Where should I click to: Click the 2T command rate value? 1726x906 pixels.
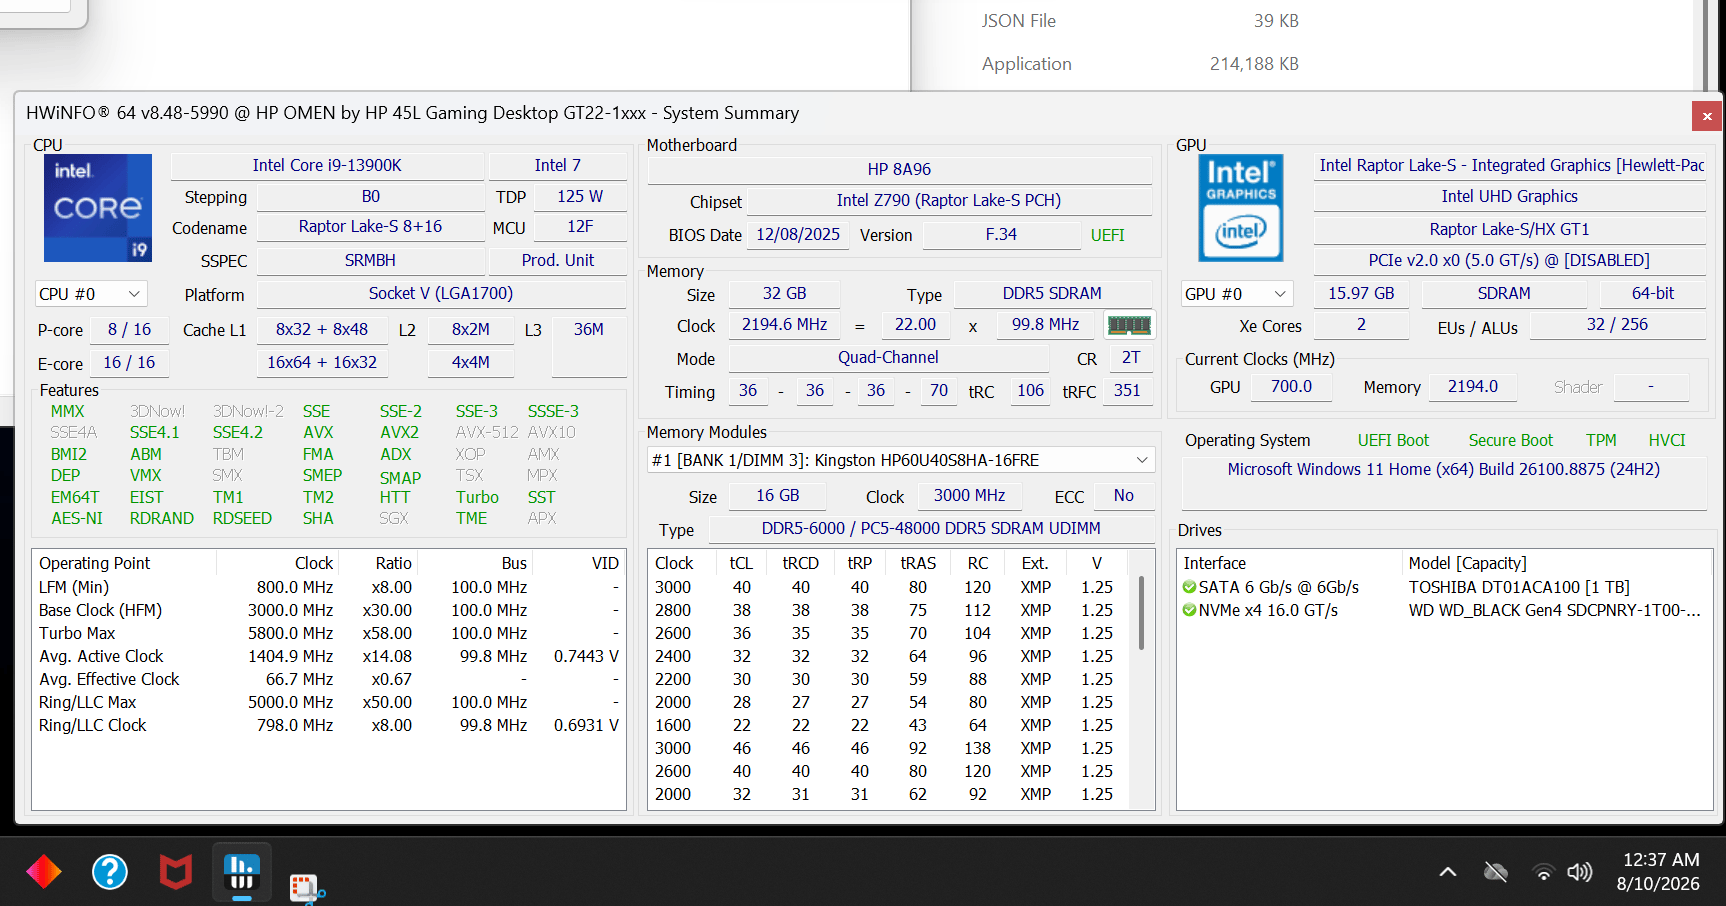point(1130,358)
